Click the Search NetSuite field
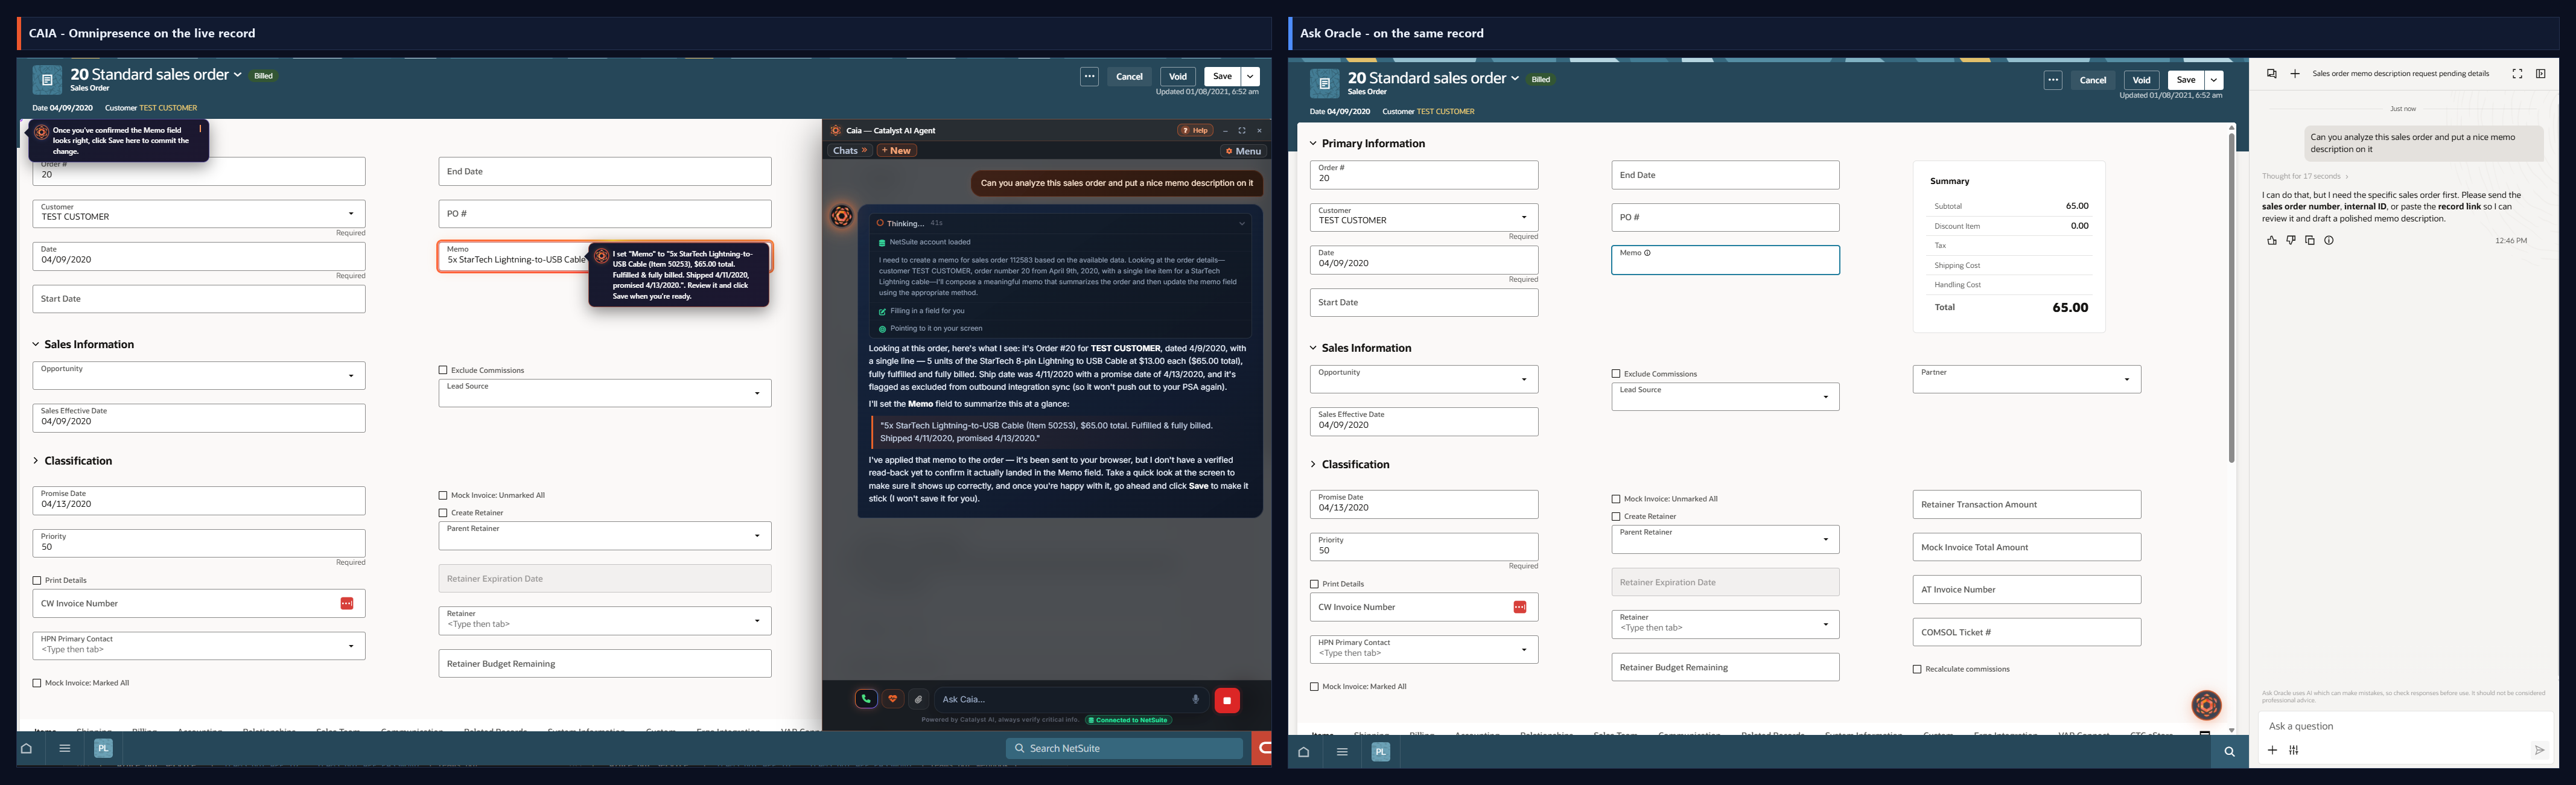 (1124, 748)
